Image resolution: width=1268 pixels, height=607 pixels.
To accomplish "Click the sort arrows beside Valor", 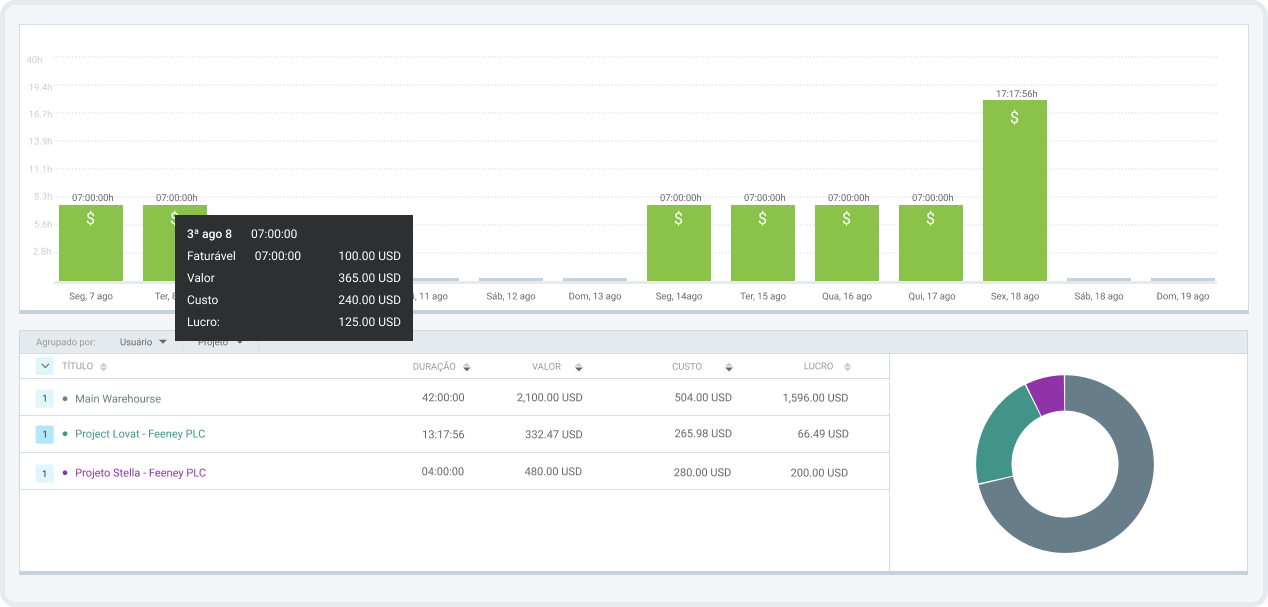I will point(578,368).
